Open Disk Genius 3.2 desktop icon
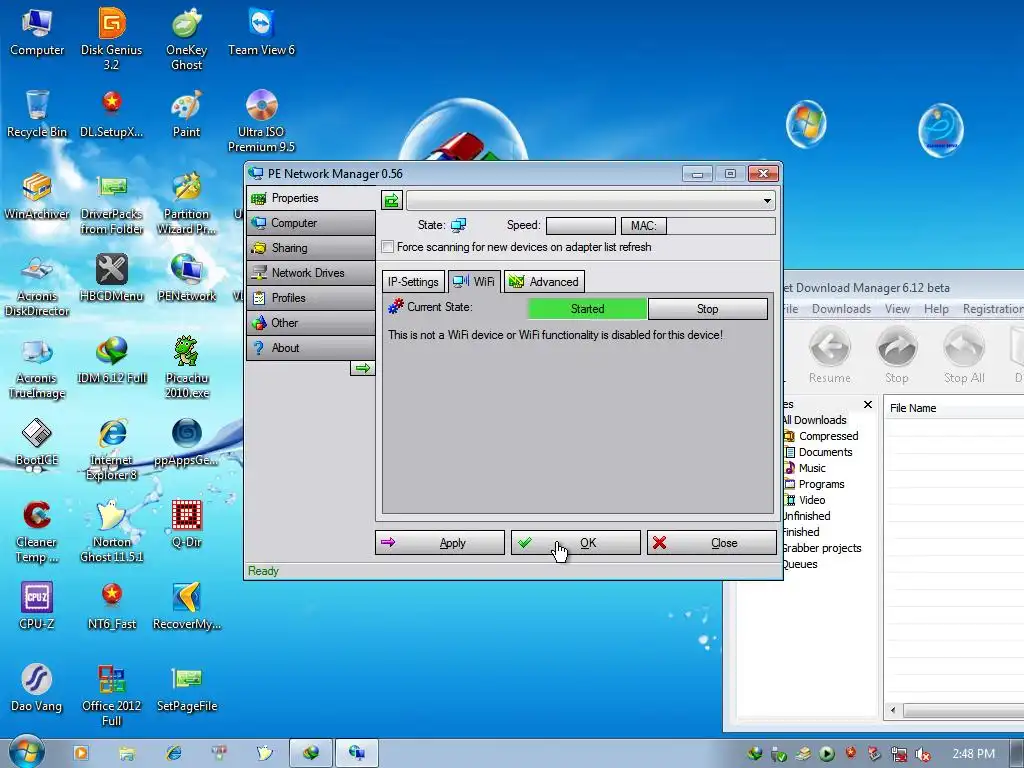Image resolution: width=1024 pixels, height=768 pixels. pyautogui.click(x=112, y=39)
